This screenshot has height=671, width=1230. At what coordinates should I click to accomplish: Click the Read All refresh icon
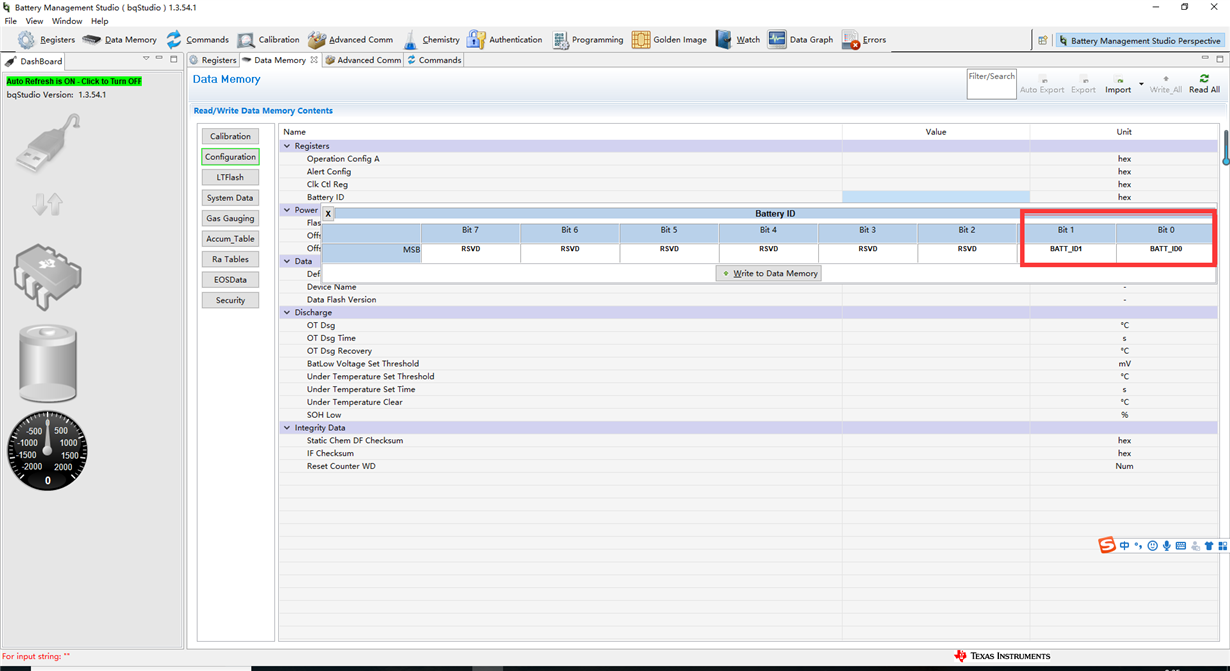1204,79
